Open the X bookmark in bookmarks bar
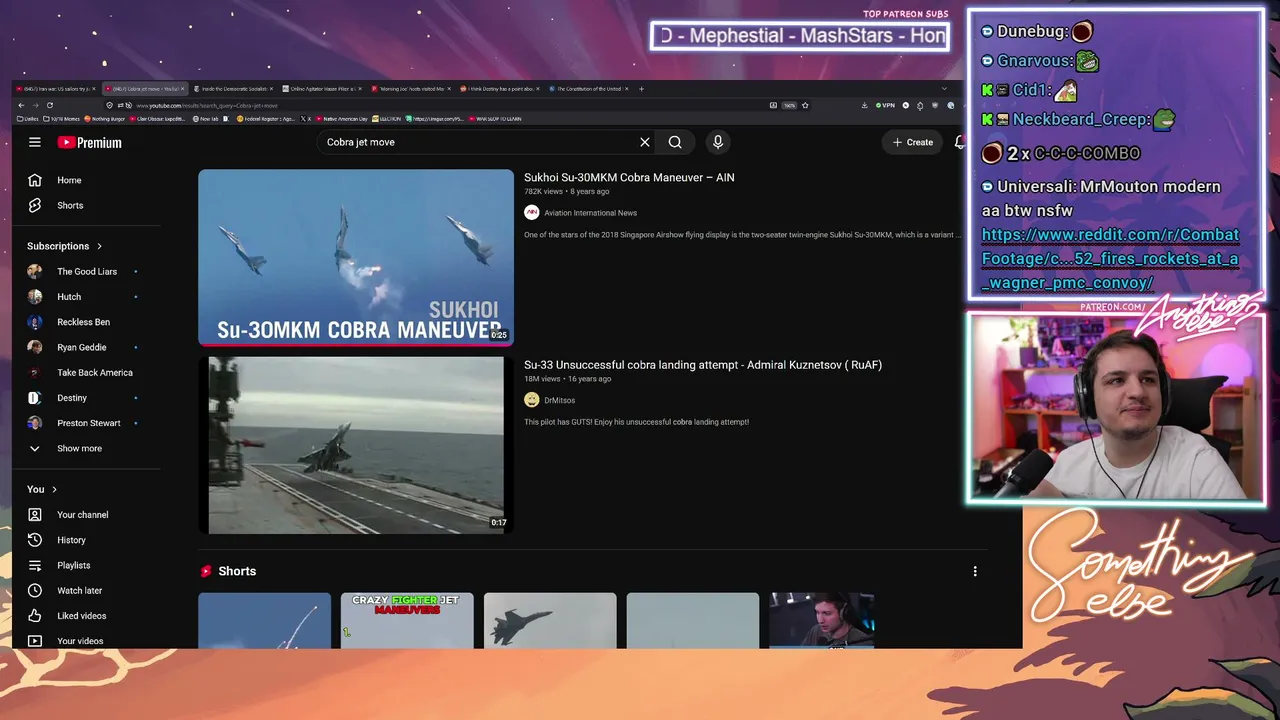Viewport: 1280px width, 720px height. pyautogui.click(x=305, y=119)
